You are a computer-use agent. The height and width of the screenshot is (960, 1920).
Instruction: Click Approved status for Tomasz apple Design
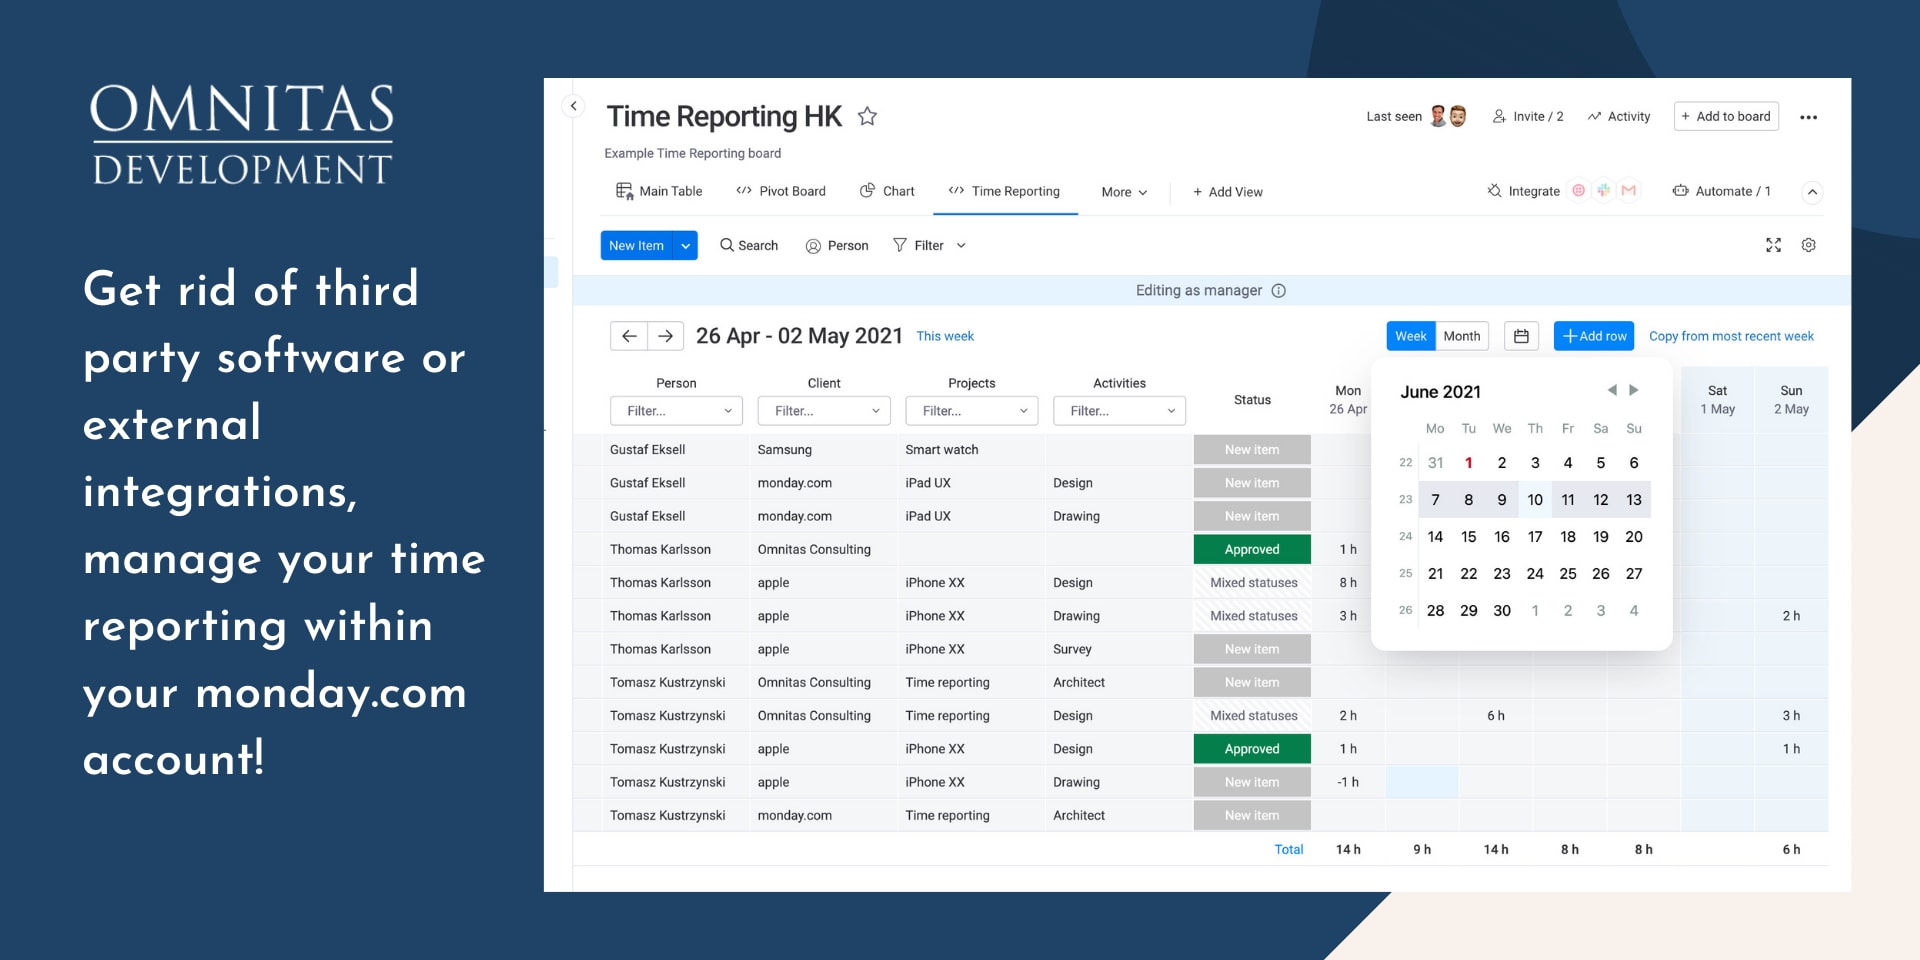tap(1252, 749)
